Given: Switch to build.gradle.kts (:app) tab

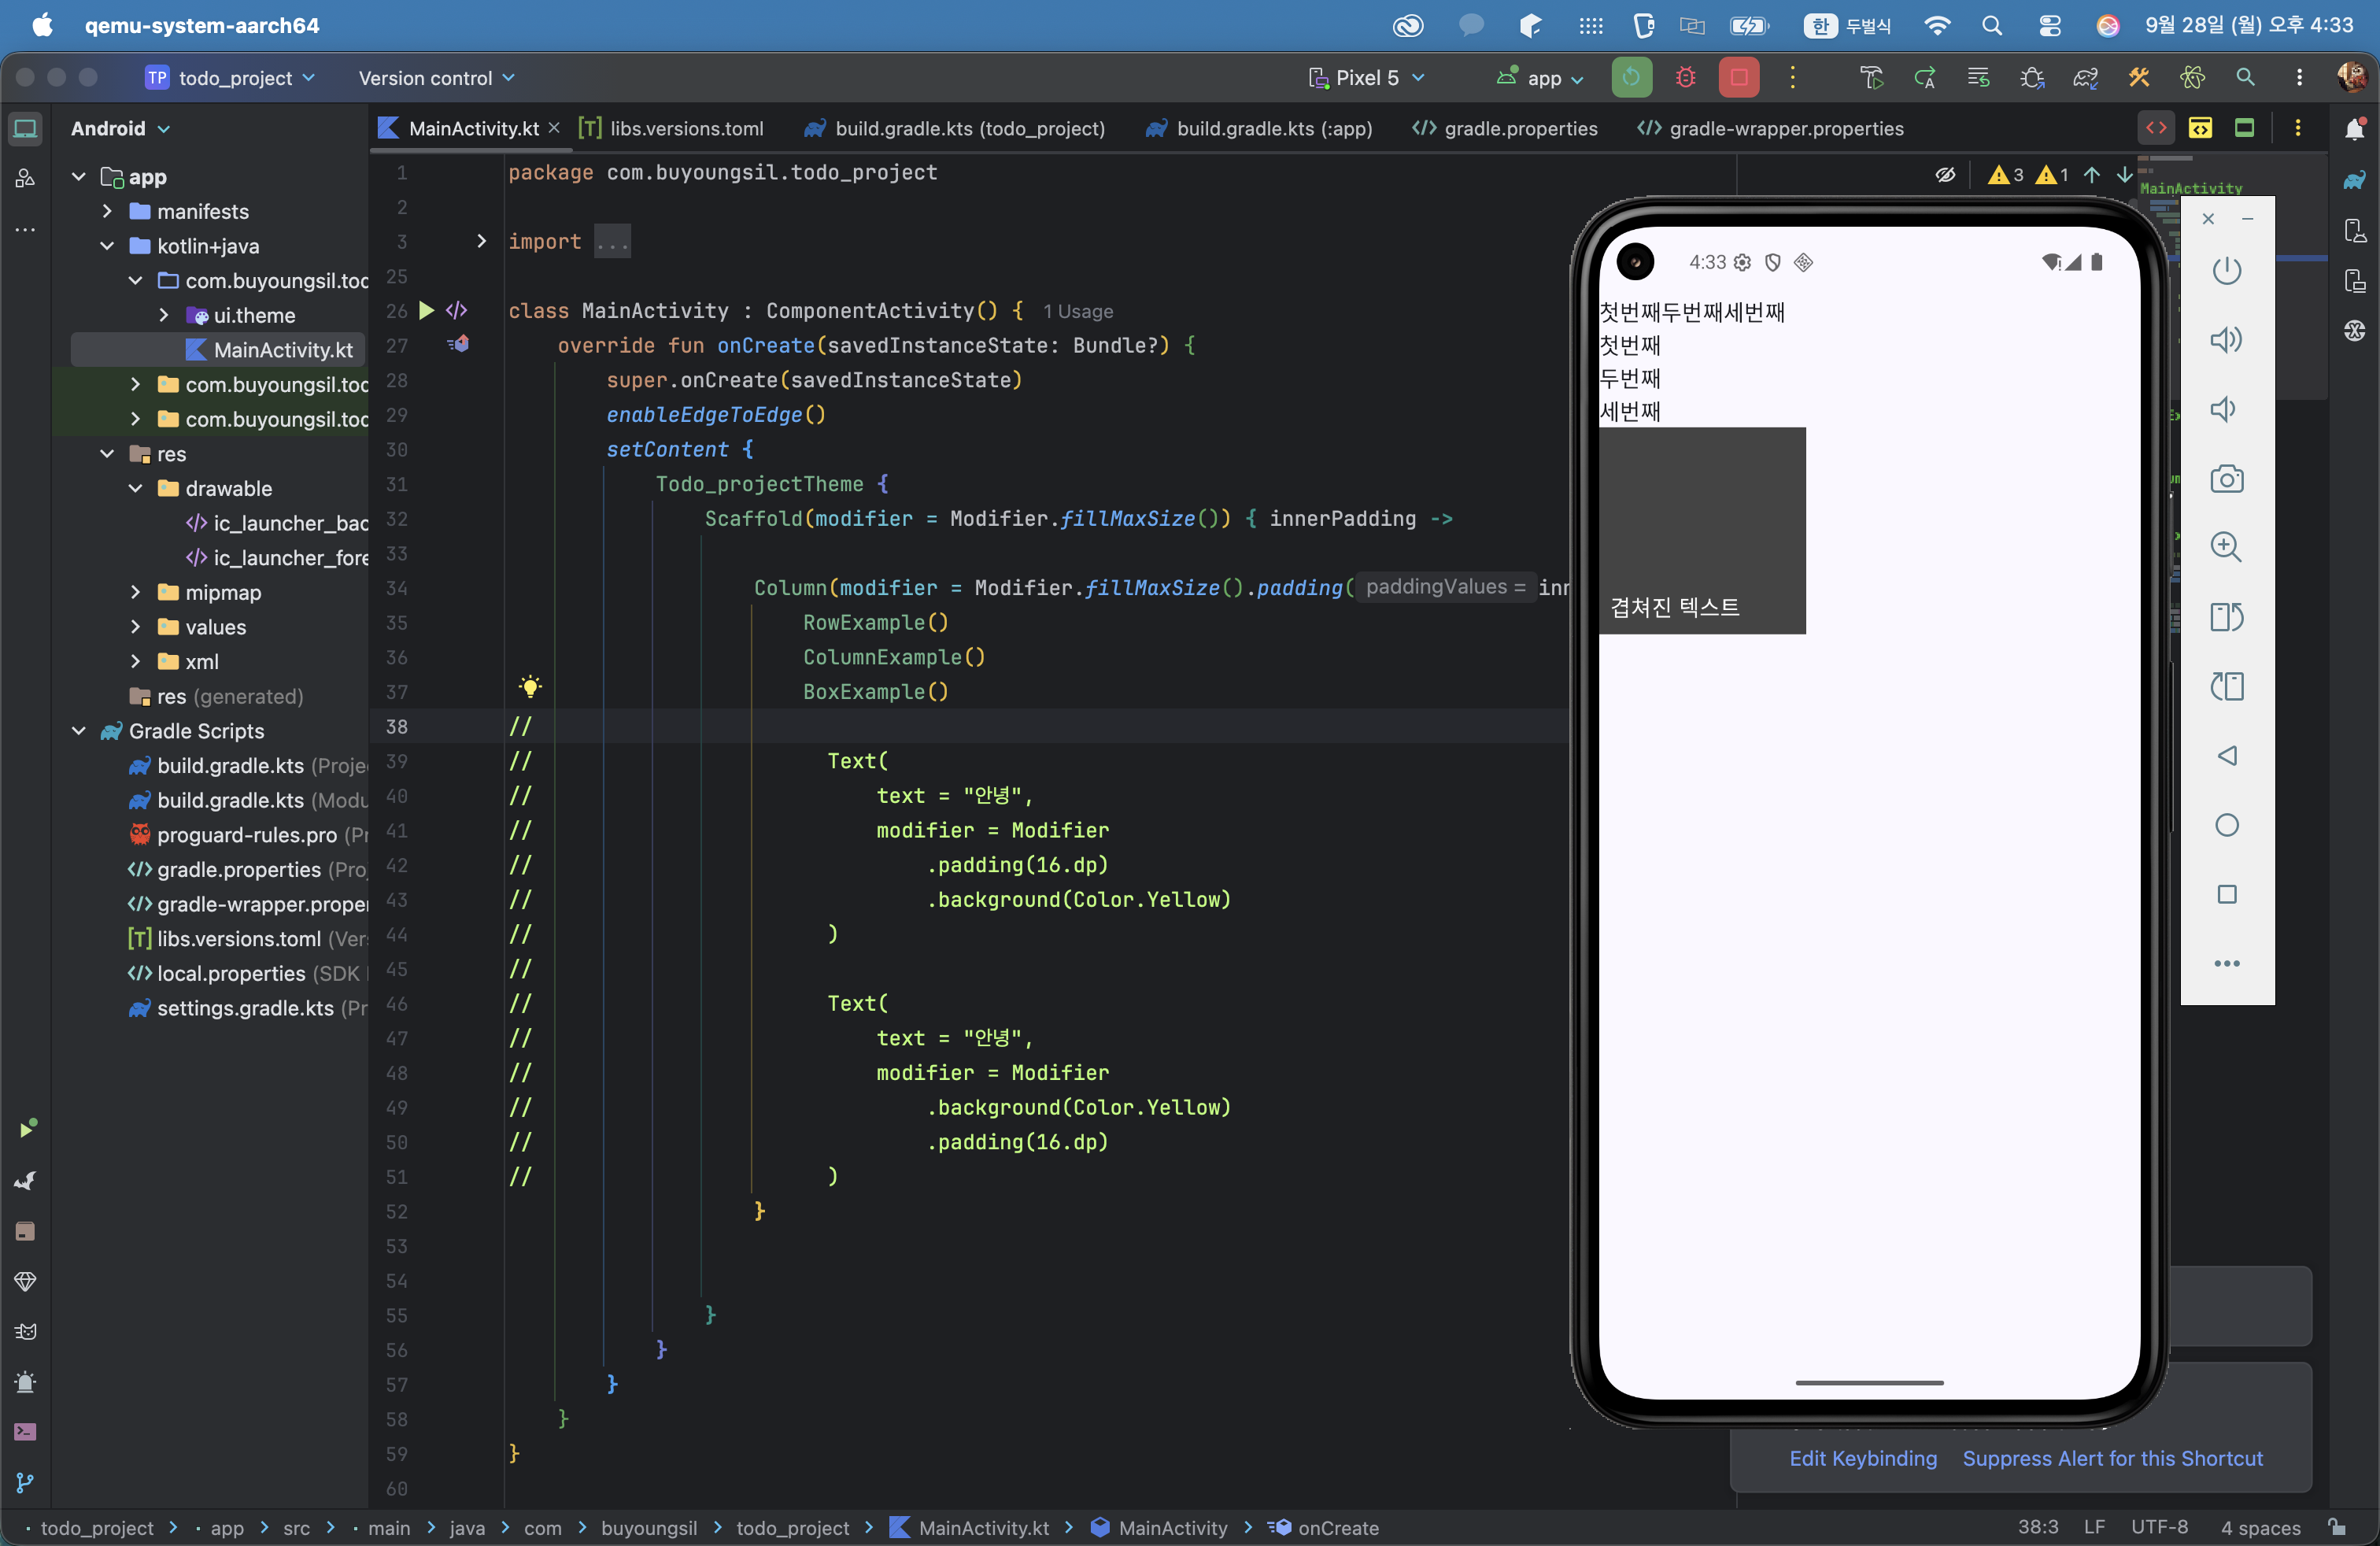Looking at the screenshot, I should pos(1259,128).
